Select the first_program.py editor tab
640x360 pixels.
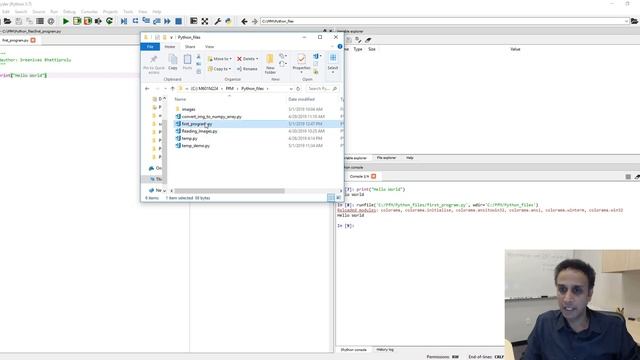tap(15, 40)
